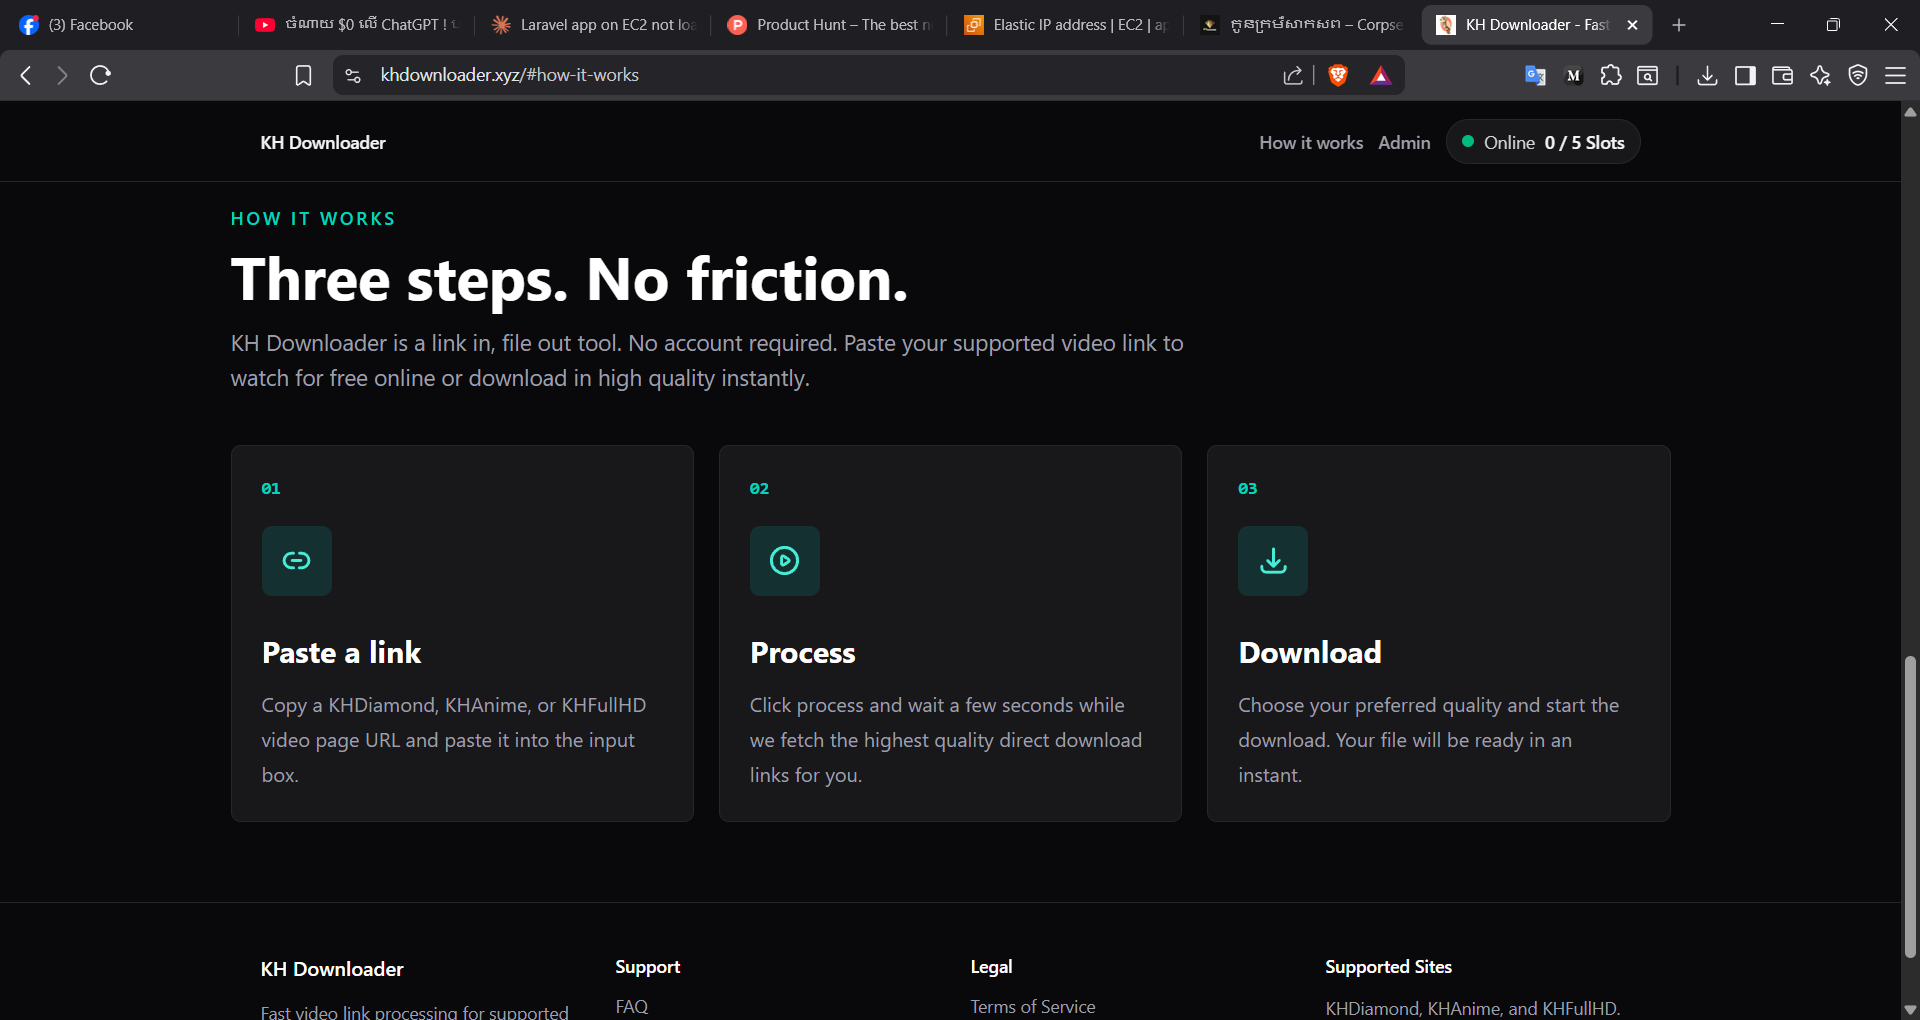Bookmark this page with the bookmark icon
The image size is (1920, 1020).
pos(303,75)
